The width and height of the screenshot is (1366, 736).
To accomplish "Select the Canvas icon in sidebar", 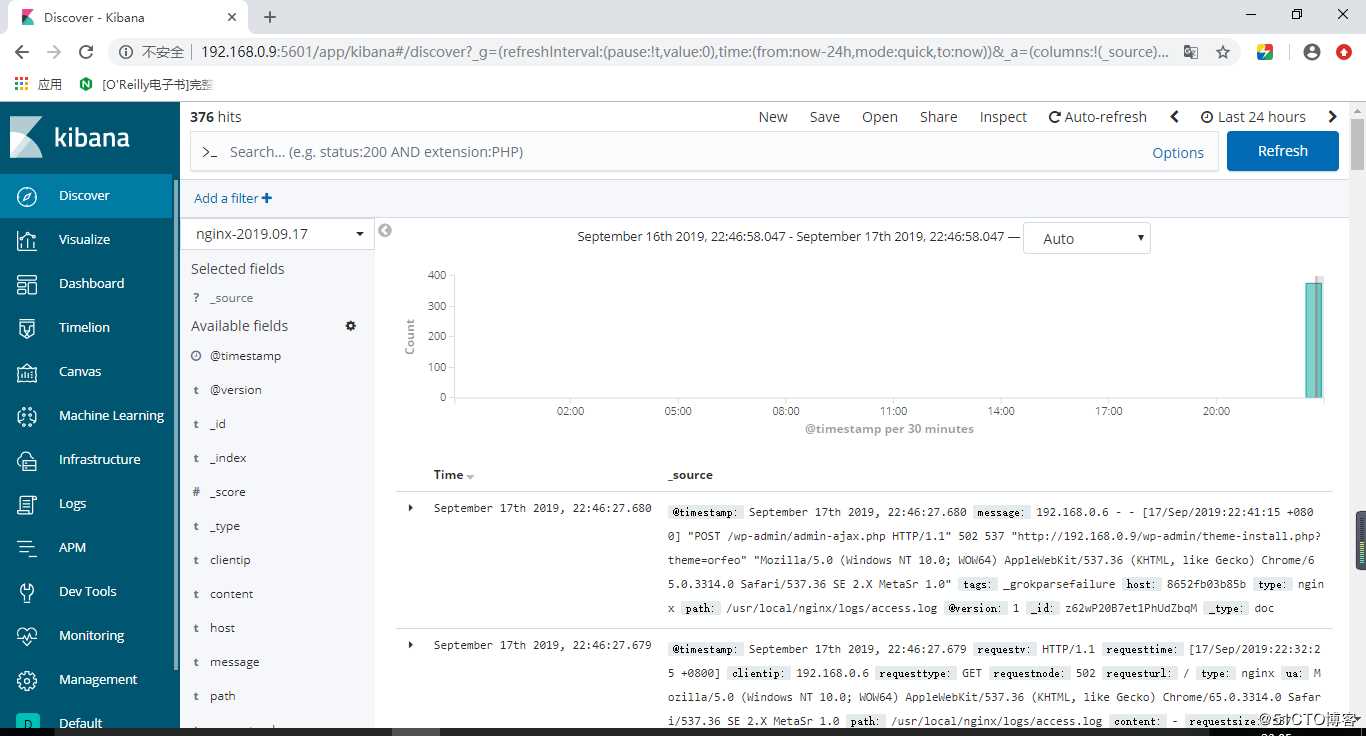I will click(27, 372).
